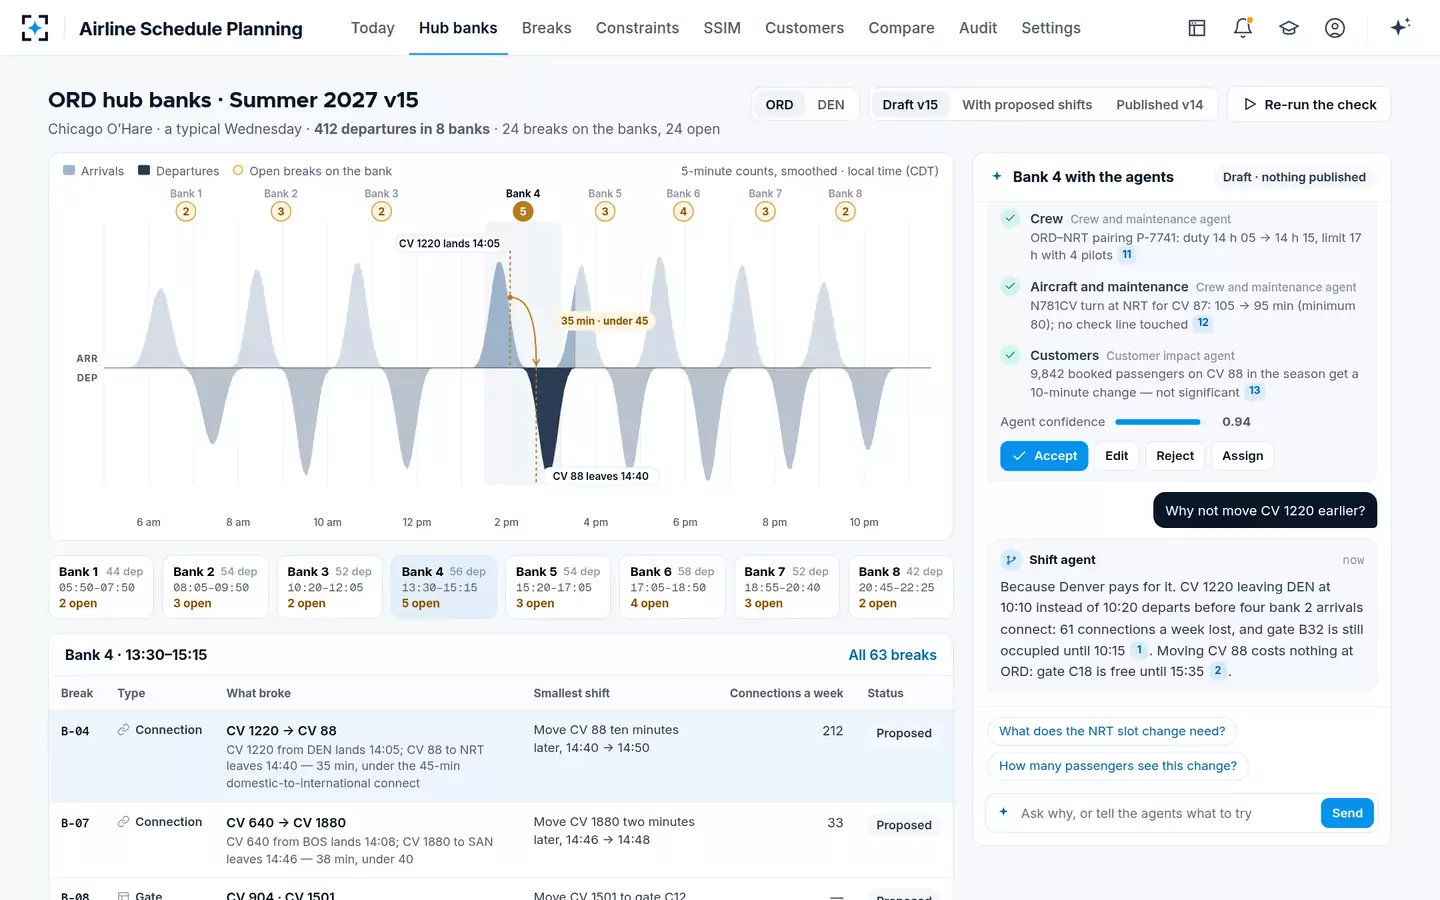Click the Crew agent green check icon
The width and height of the screenshot is (1440, 900).
(x=1010, y=218)
